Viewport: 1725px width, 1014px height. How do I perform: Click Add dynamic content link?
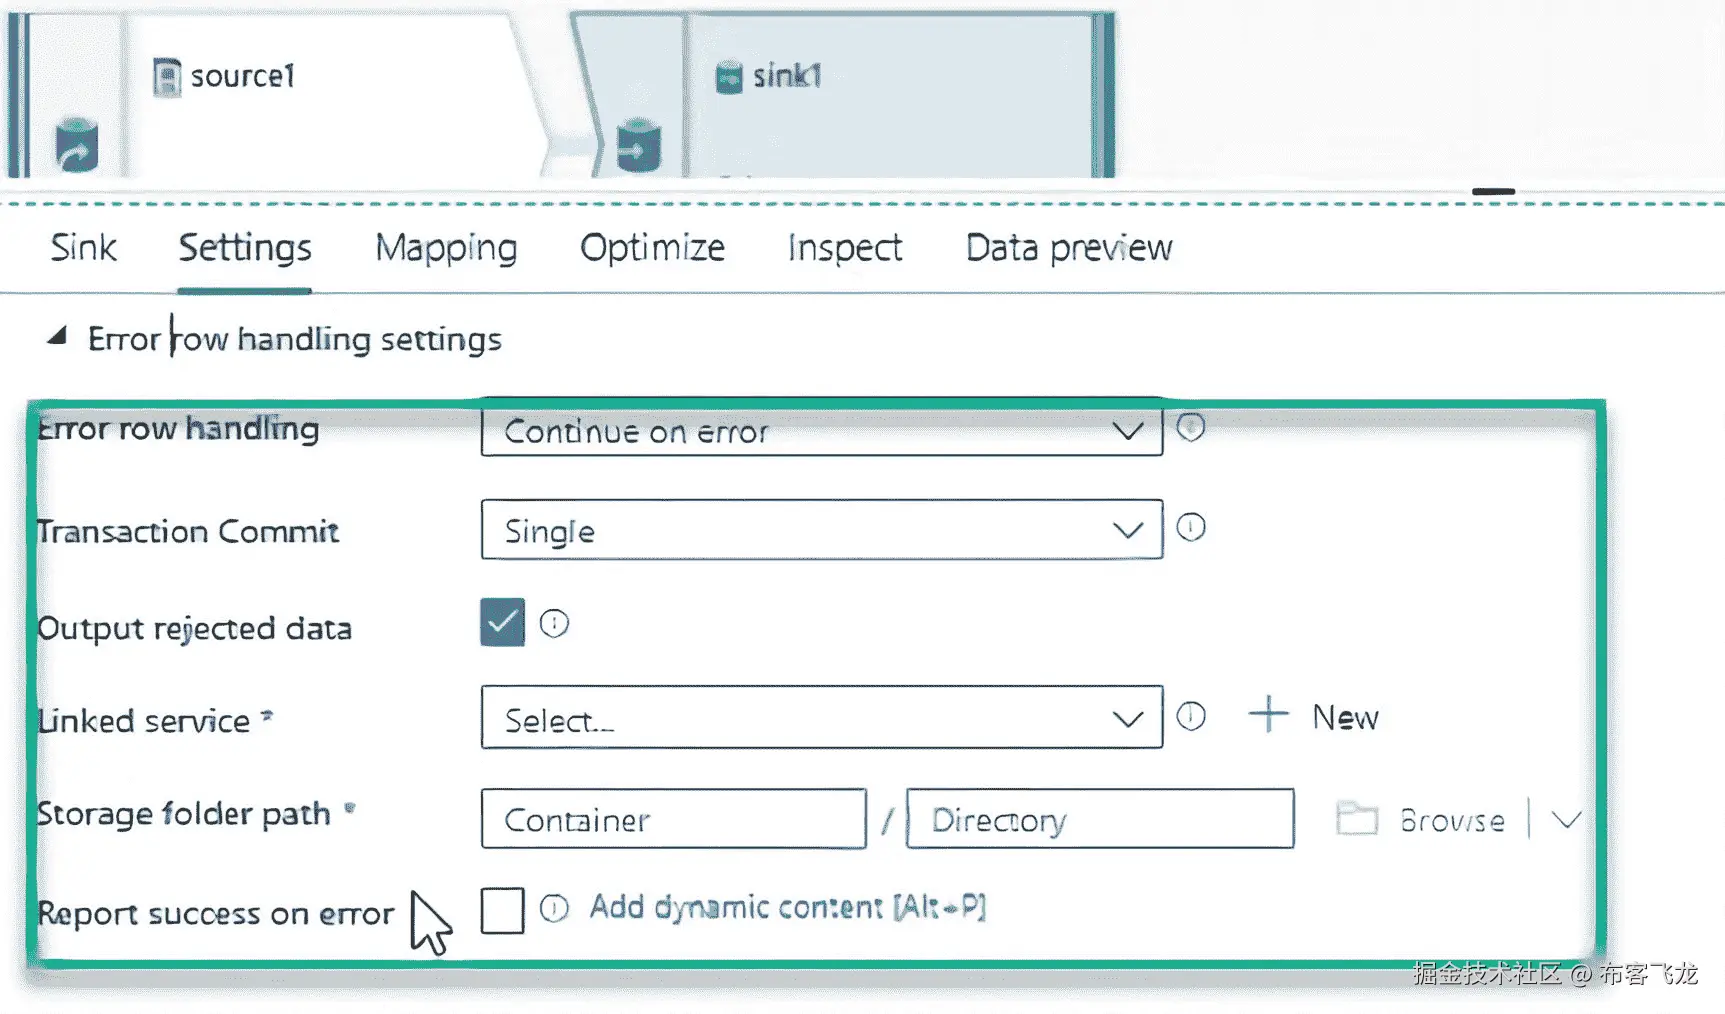(x=787, y=907)
